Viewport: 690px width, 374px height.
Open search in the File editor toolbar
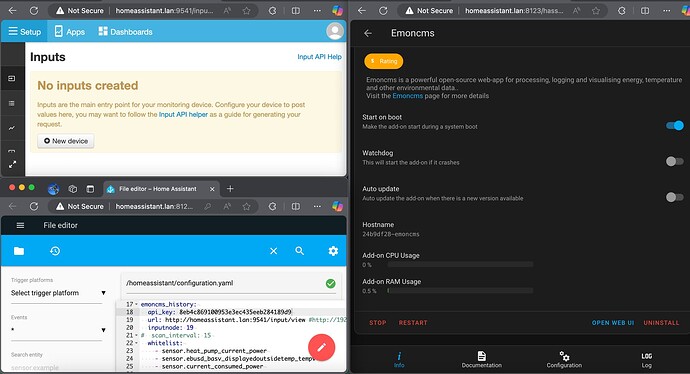coord(300,251)
